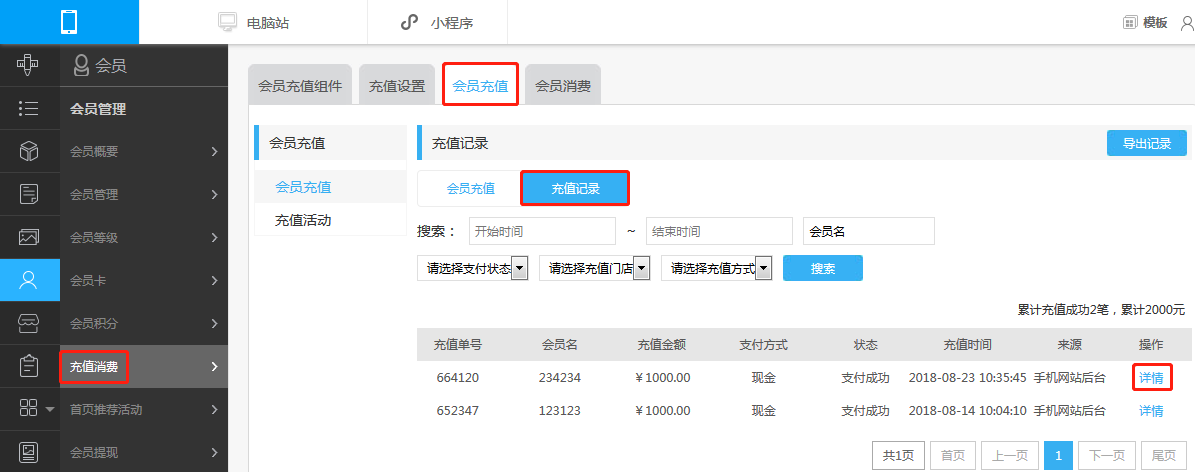The width and height of the screenshot is (1195, 472).
Task: Click order number 652347
Action: pyautogui.click(x=457, y=411)
